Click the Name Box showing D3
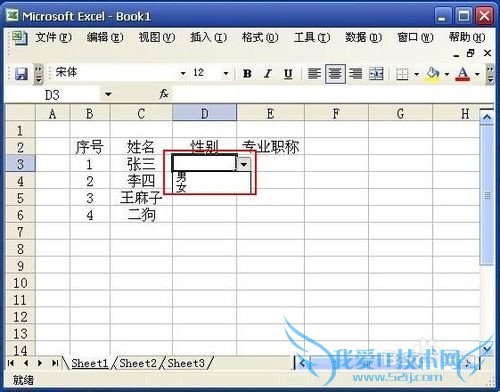500x392 pixels. 53,95
